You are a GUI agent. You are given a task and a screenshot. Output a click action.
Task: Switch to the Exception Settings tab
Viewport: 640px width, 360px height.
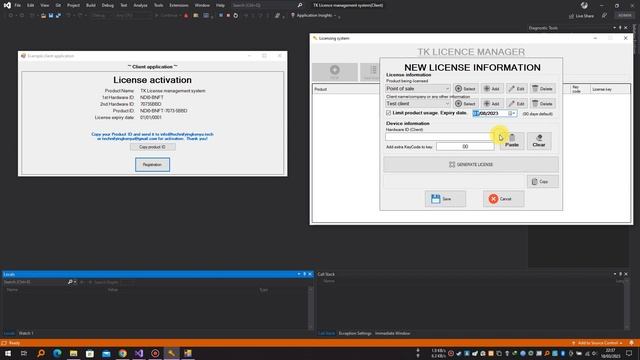pos(355,333)
